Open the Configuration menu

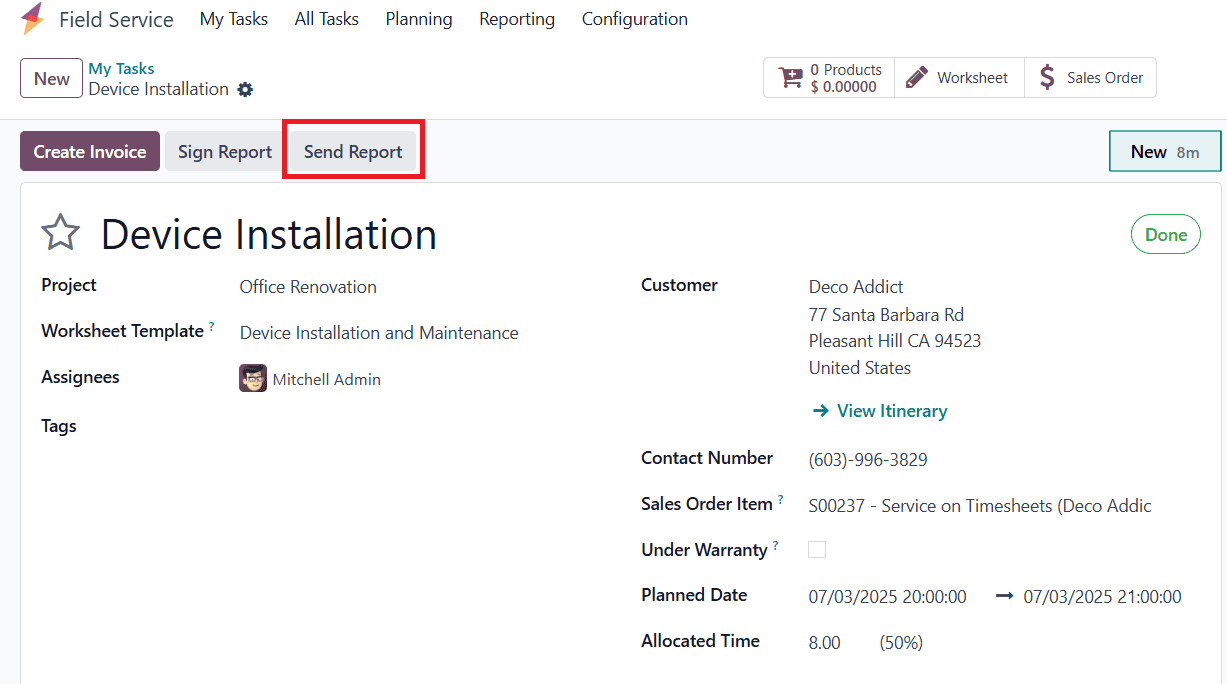coord(635,19)
